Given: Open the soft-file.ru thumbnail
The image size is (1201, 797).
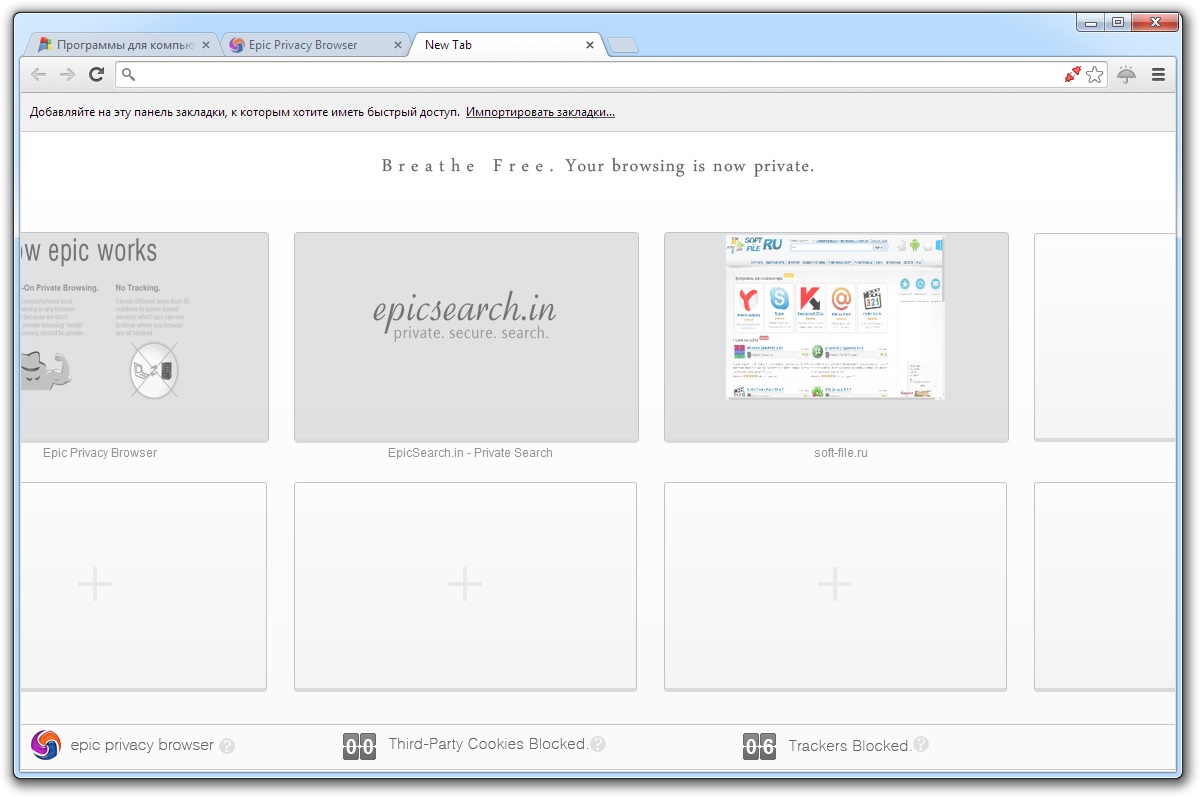Looking at the screenshot, I should [835, 318].
